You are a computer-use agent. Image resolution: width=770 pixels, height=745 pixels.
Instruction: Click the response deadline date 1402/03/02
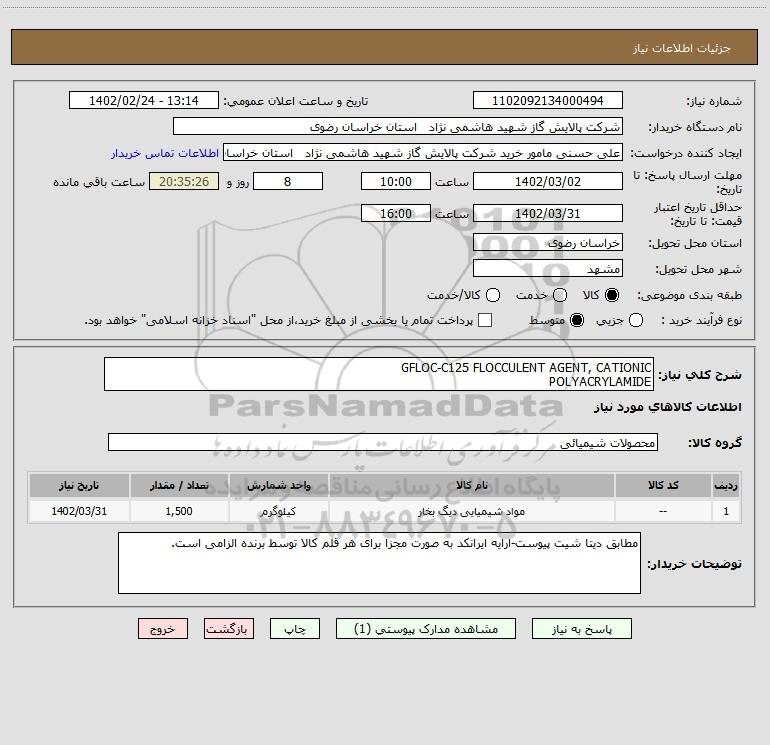[548, 181]
